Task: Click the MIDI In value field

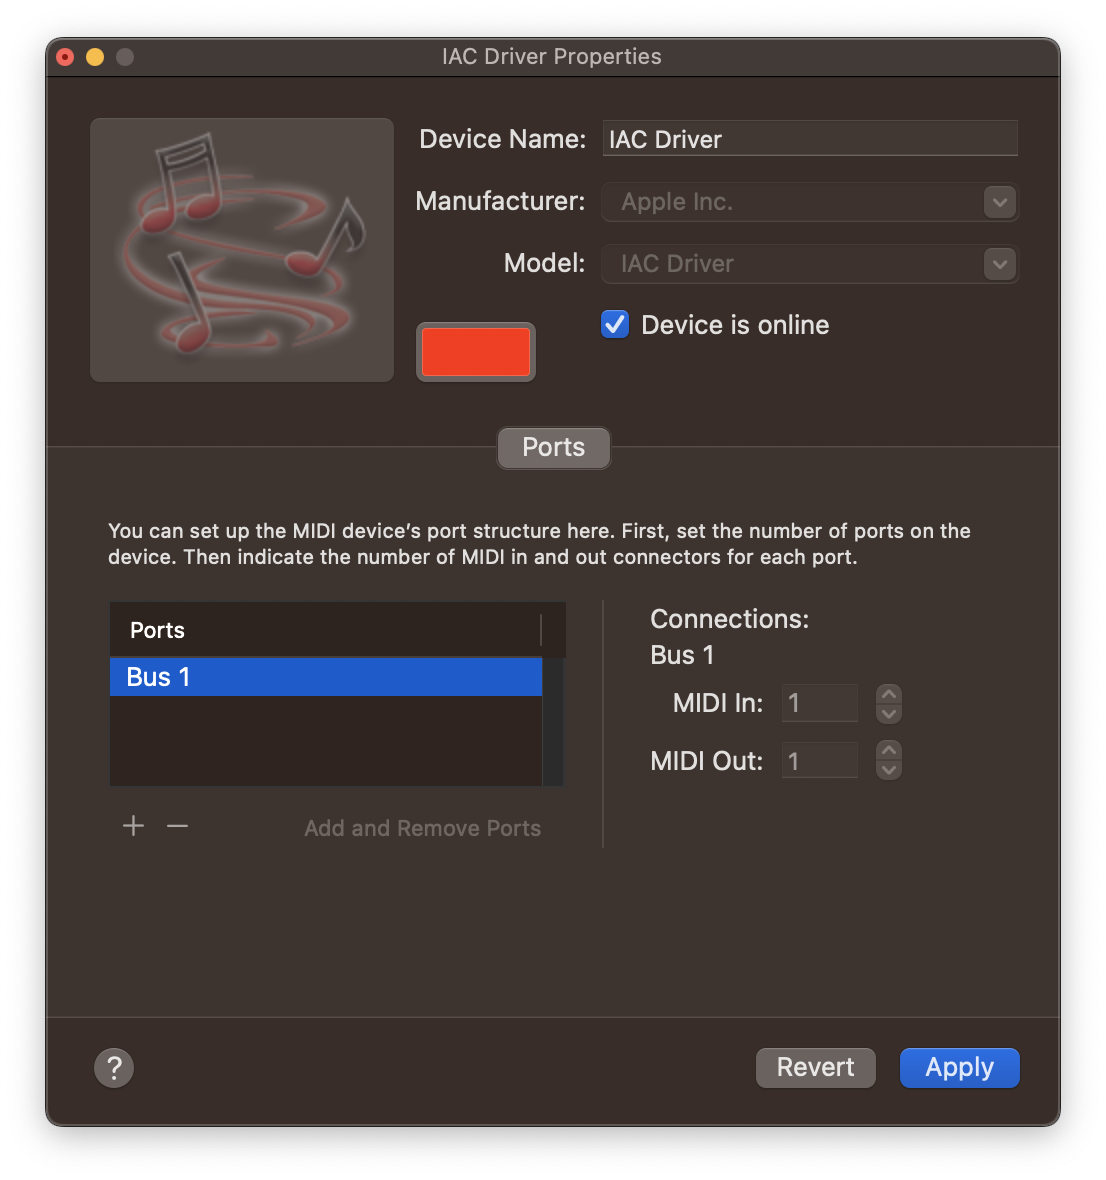Action: click(820, 703)
